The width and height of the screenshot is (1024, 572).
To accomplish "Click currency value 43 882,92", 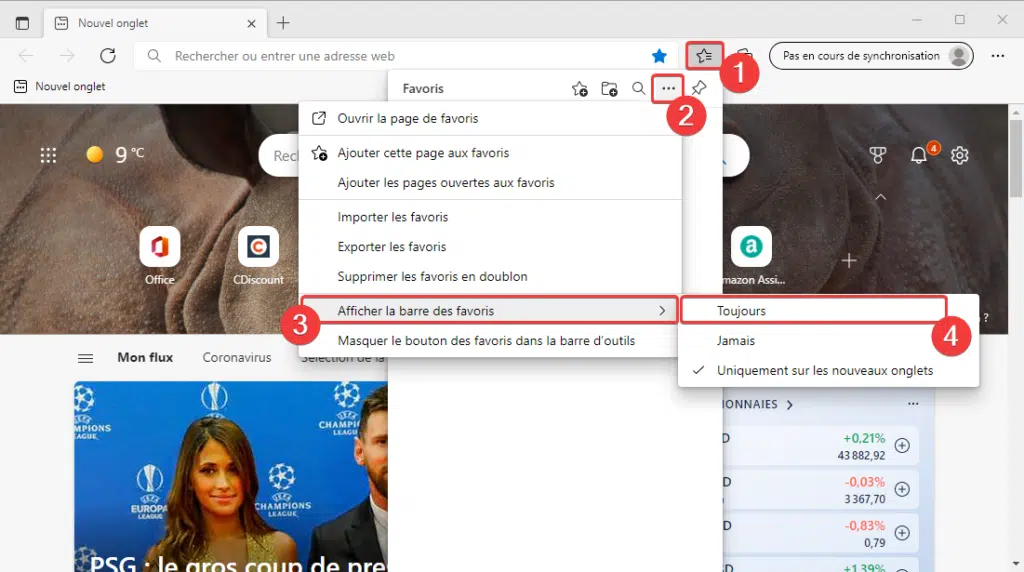I will tap(861, 456).
